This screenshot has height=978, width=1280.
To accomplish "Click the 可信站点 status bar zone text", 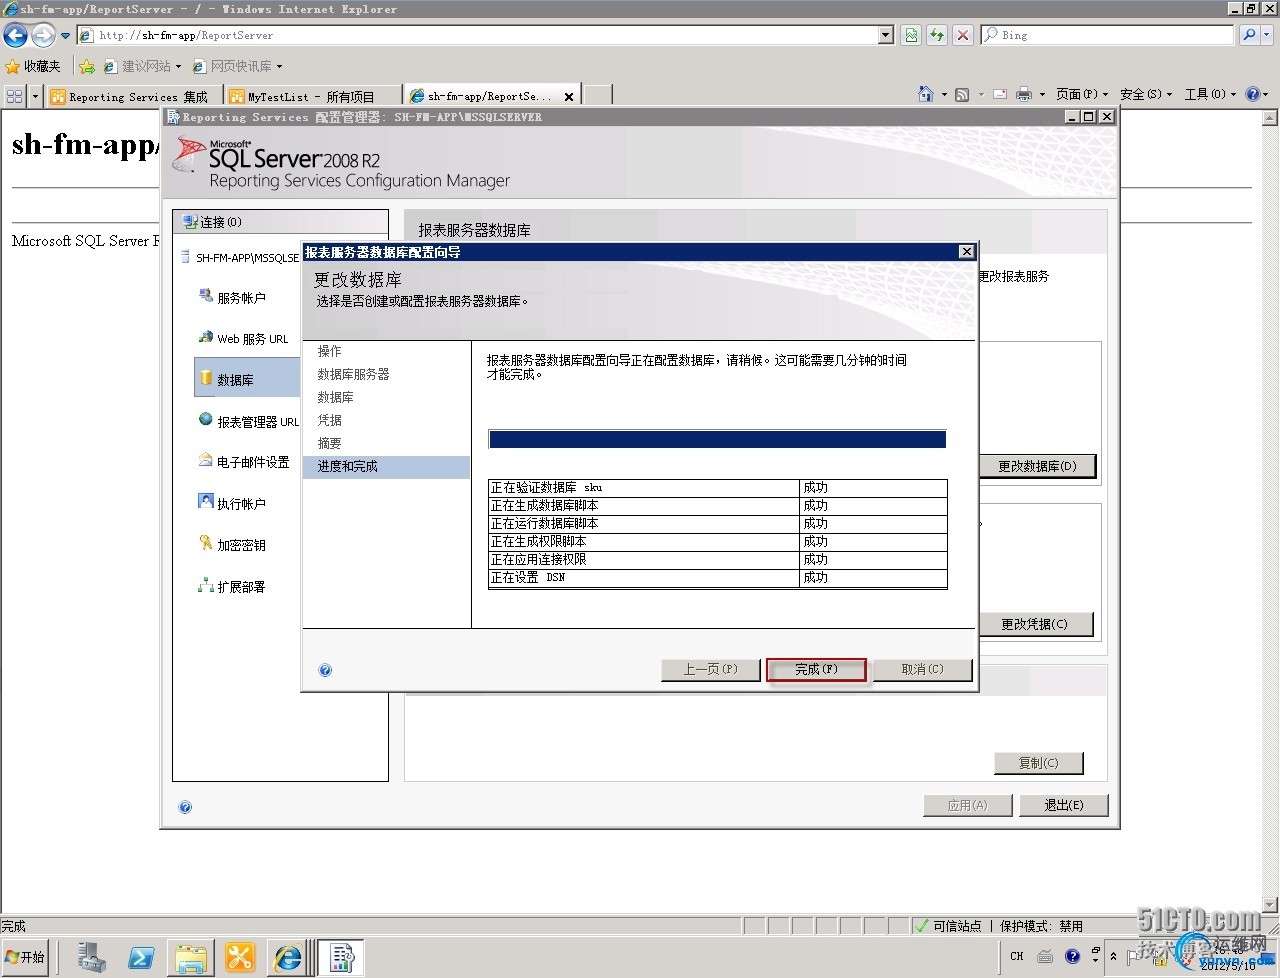I will click(957, 926).
